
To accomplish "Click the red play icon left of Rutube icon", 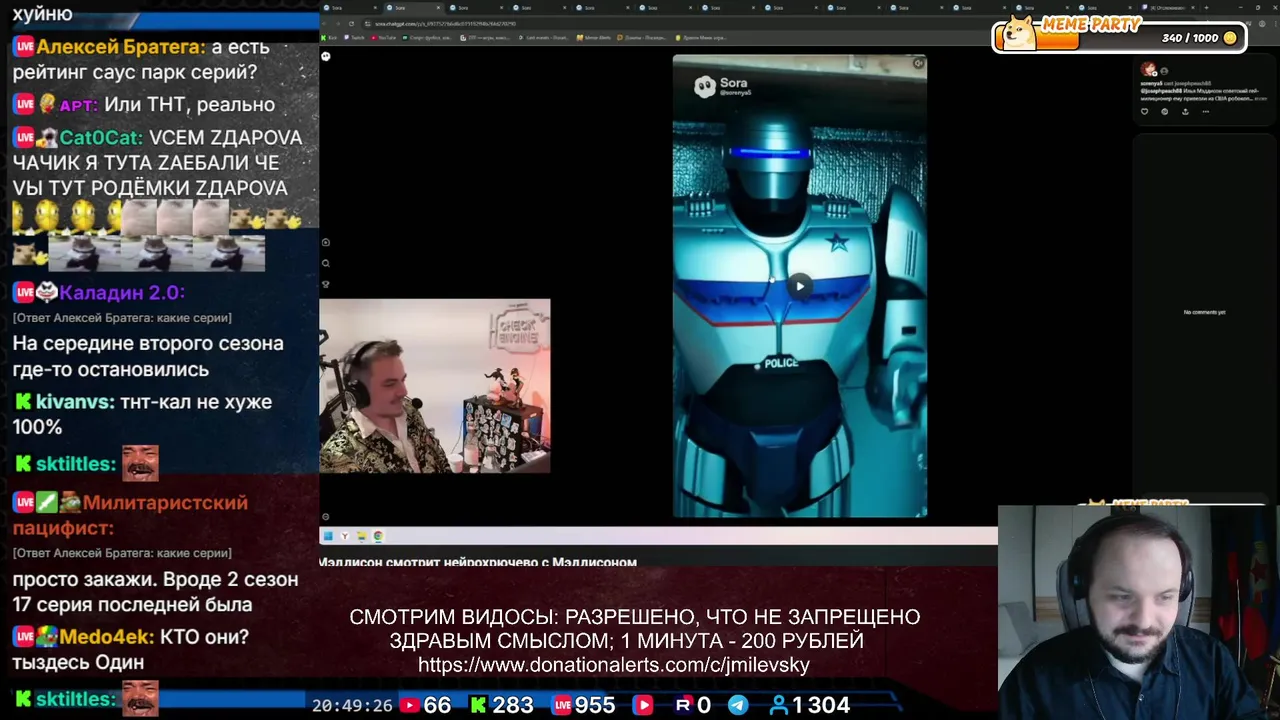I will 643,705.
